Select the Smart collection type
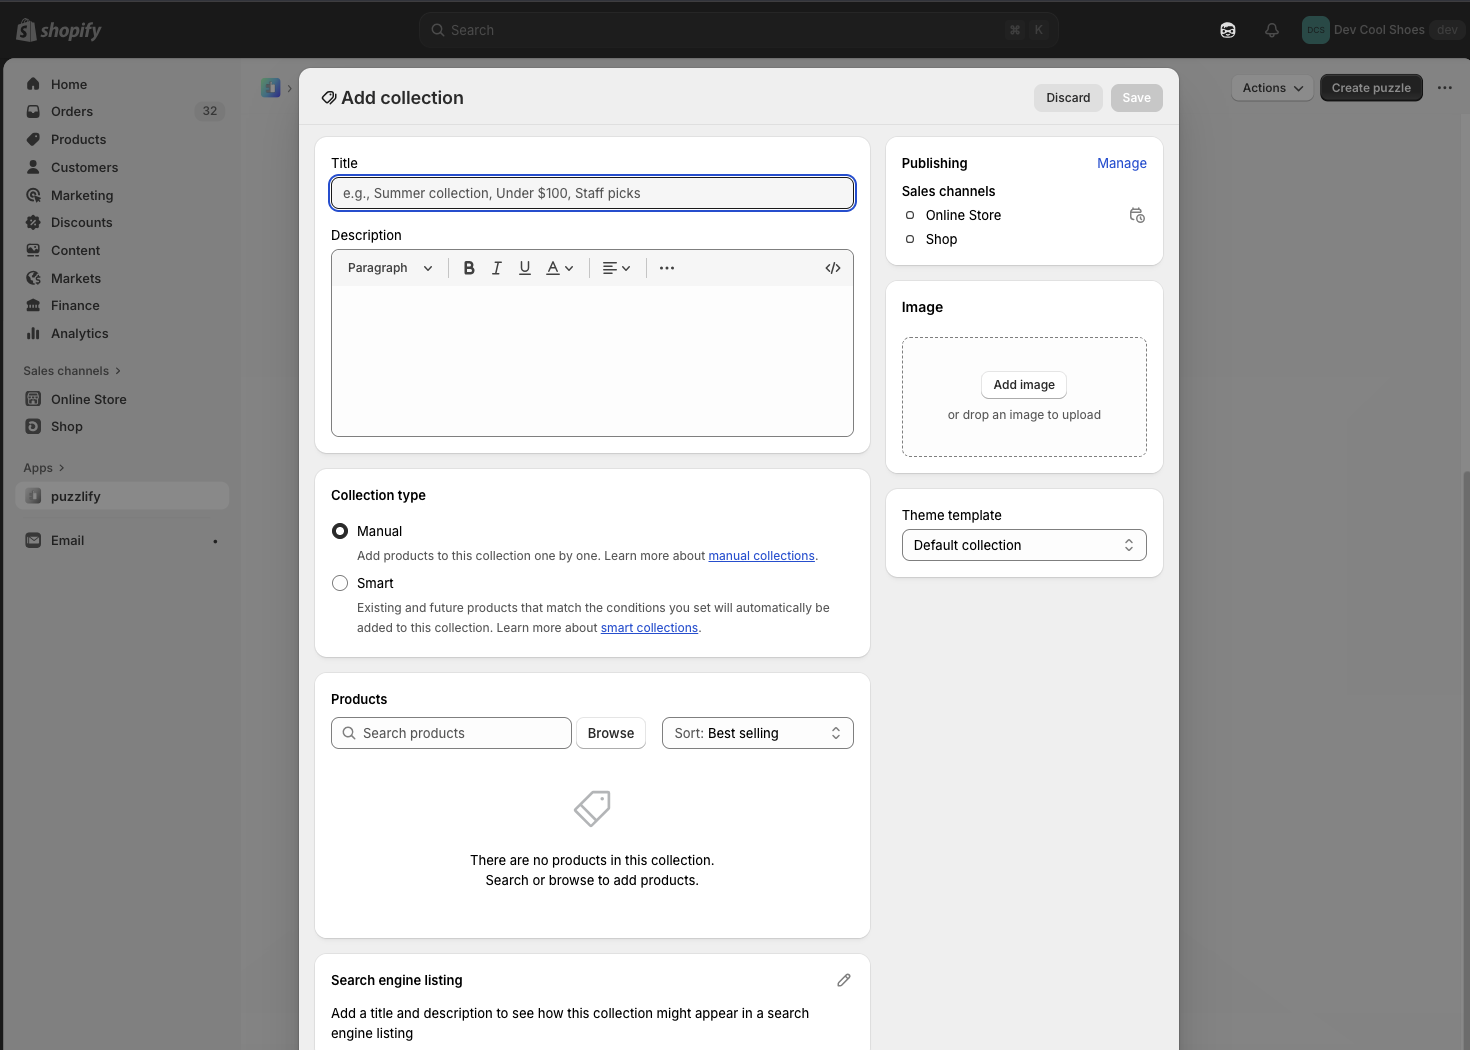 340,583
